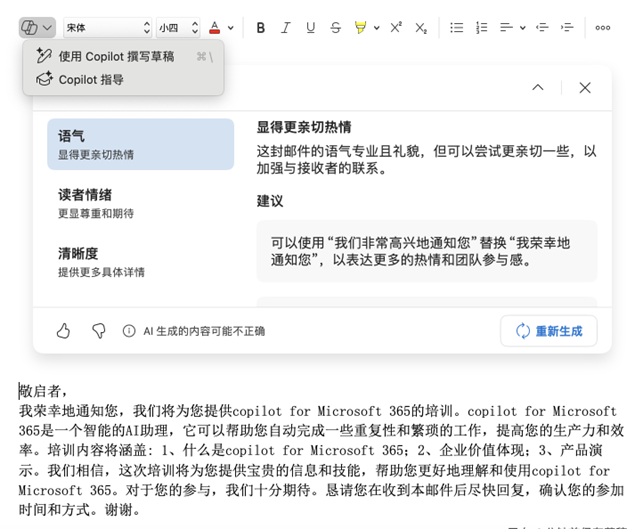This screenshot has width=643, height=529.
Task: Toggle strikethrough formatting
Action: (335, 28)
